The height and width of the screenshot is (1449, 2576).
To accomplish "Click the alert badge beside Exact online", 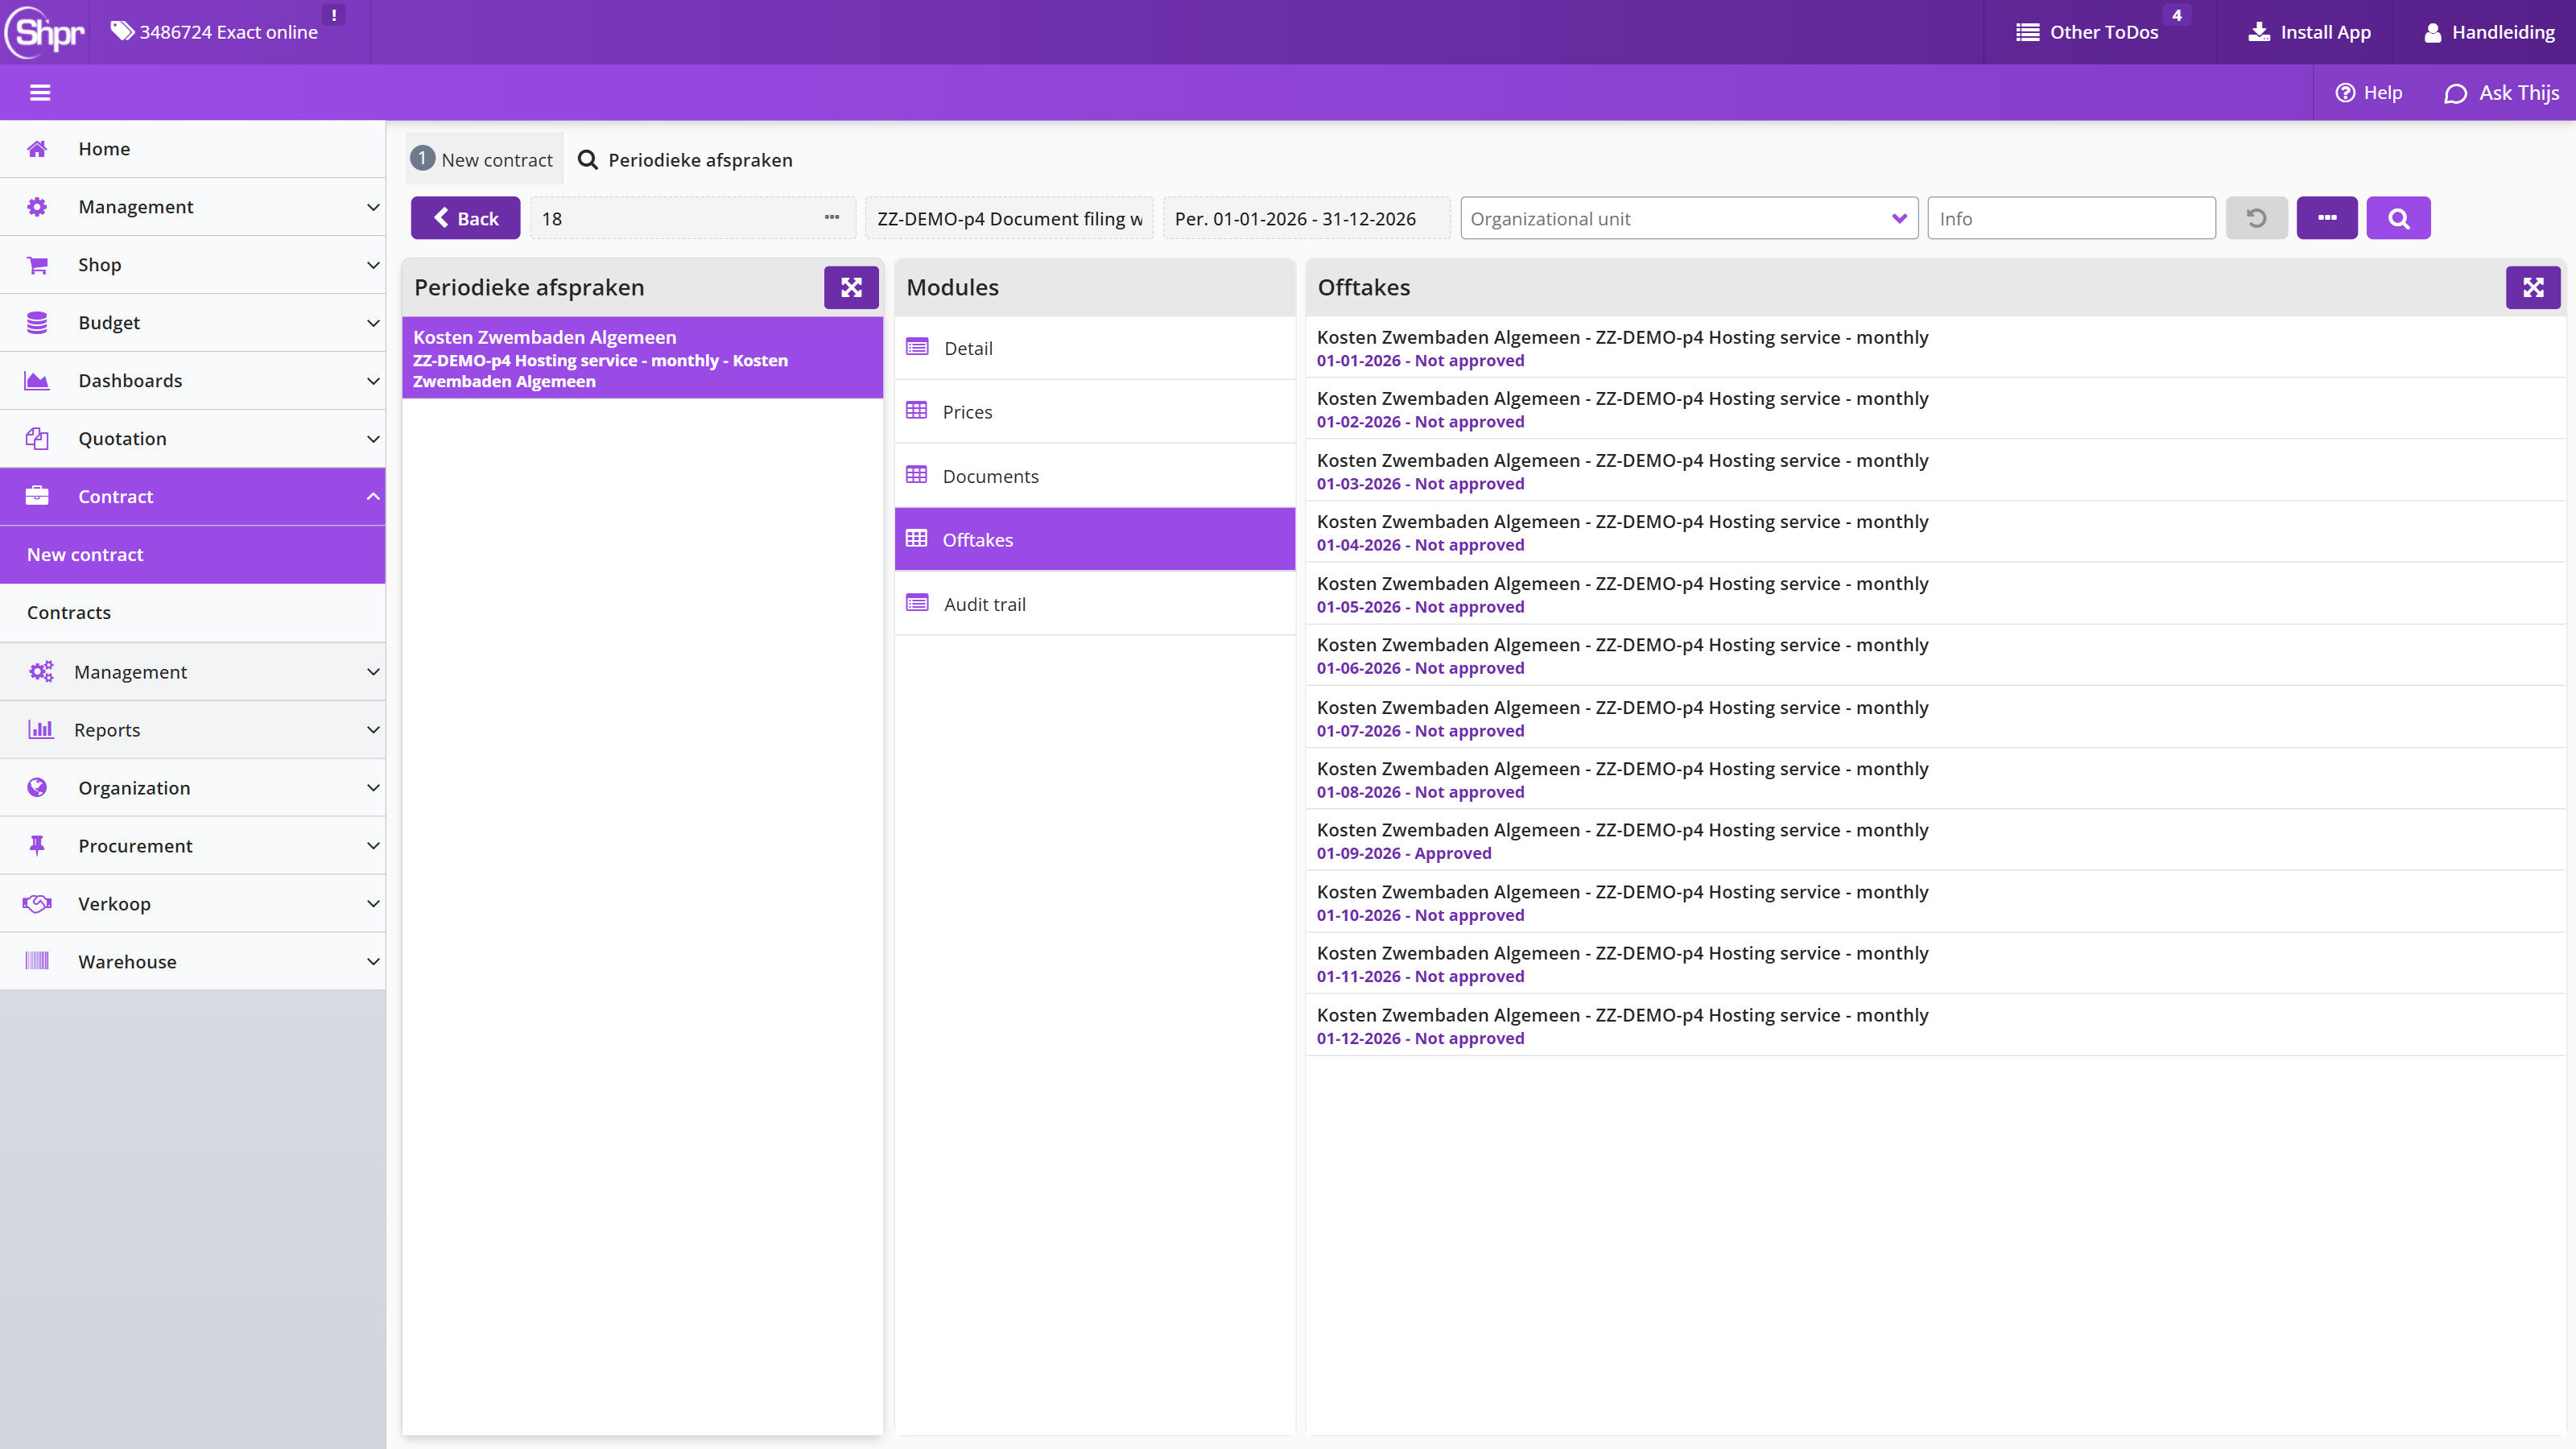I will click(334, 15).
